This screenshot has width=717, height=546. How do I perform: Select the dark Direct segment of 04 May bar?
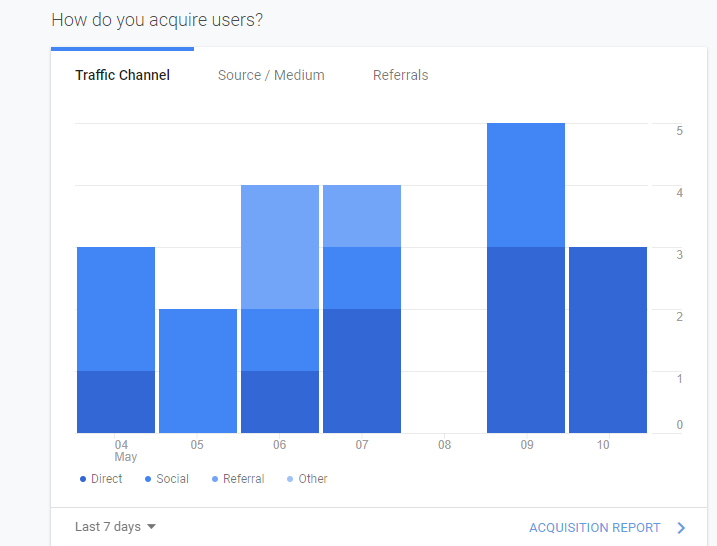pyautogui.click(x=116, y=402)
